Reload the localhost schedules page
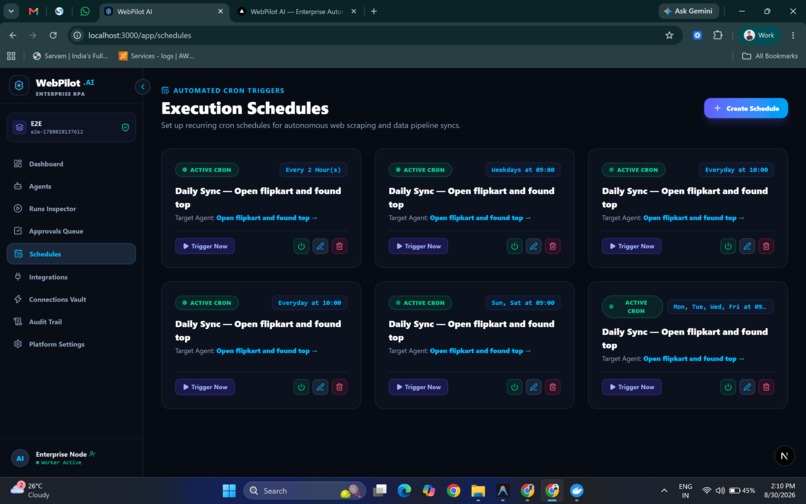 pos(53,35)
